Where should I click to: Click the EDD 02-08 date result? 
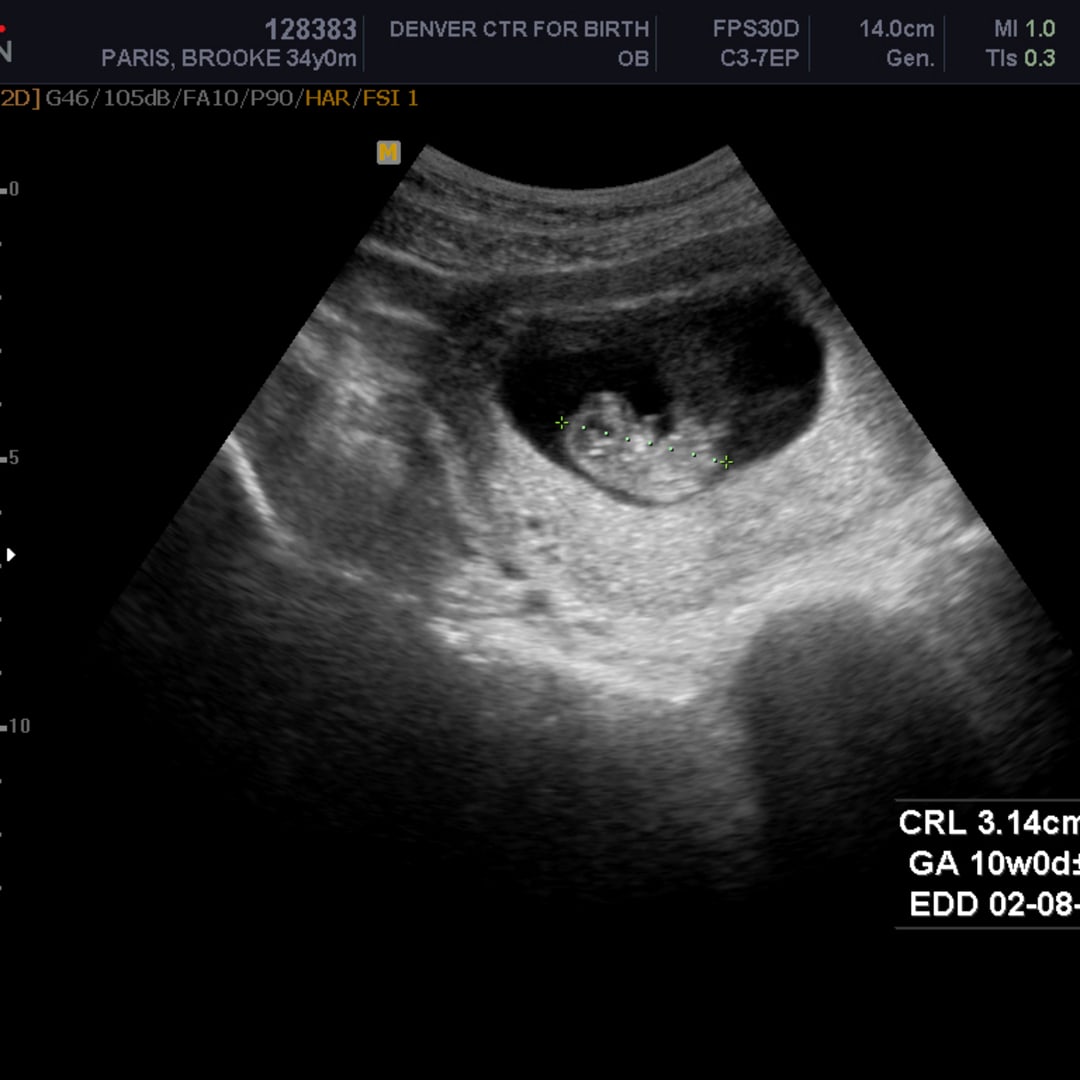tap(995, 904)
